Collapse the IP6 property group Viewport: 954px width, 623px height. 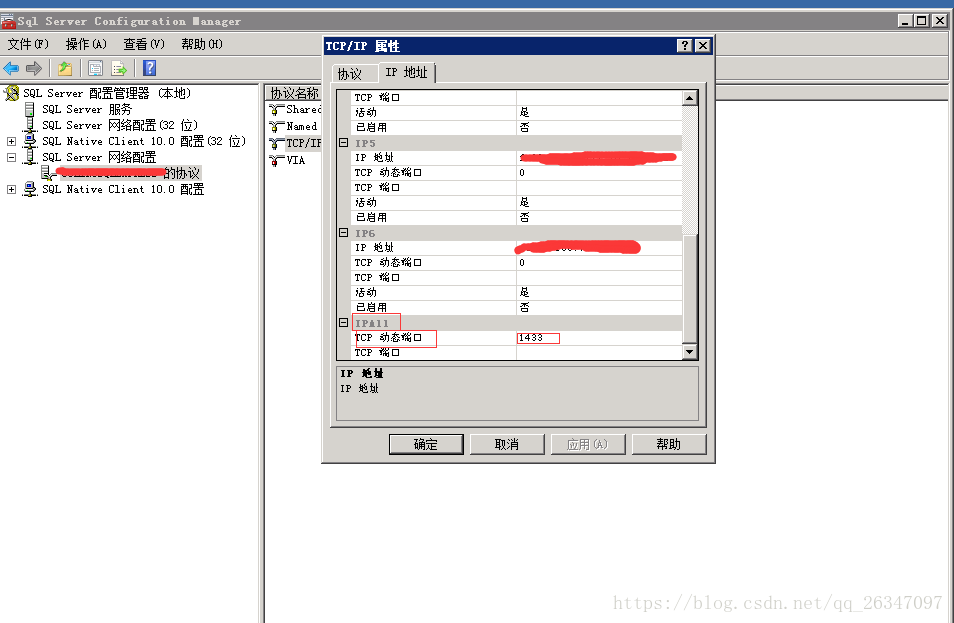click(344, 232)
